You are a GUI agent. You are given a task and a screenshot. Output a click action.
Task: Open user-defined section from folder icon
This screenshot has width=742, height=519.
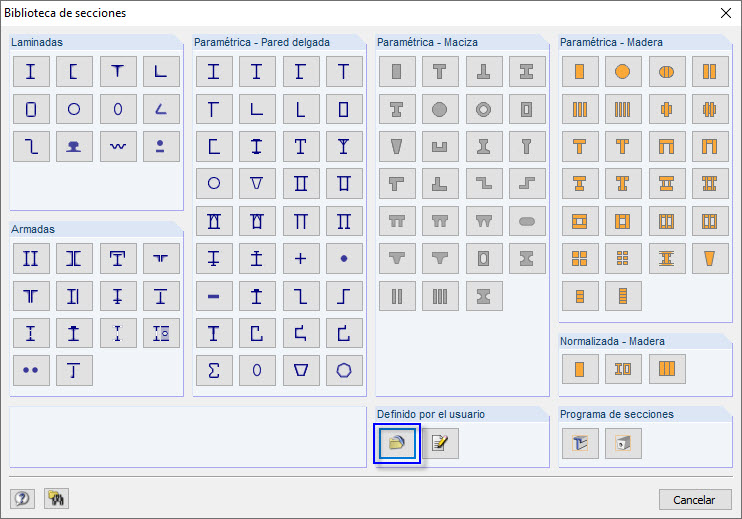pos(397,442)
